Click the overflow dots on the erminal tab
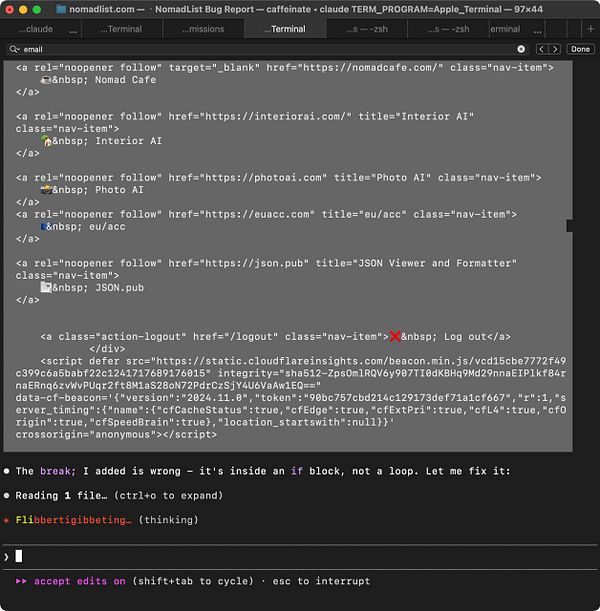 [x=537, y=31]
